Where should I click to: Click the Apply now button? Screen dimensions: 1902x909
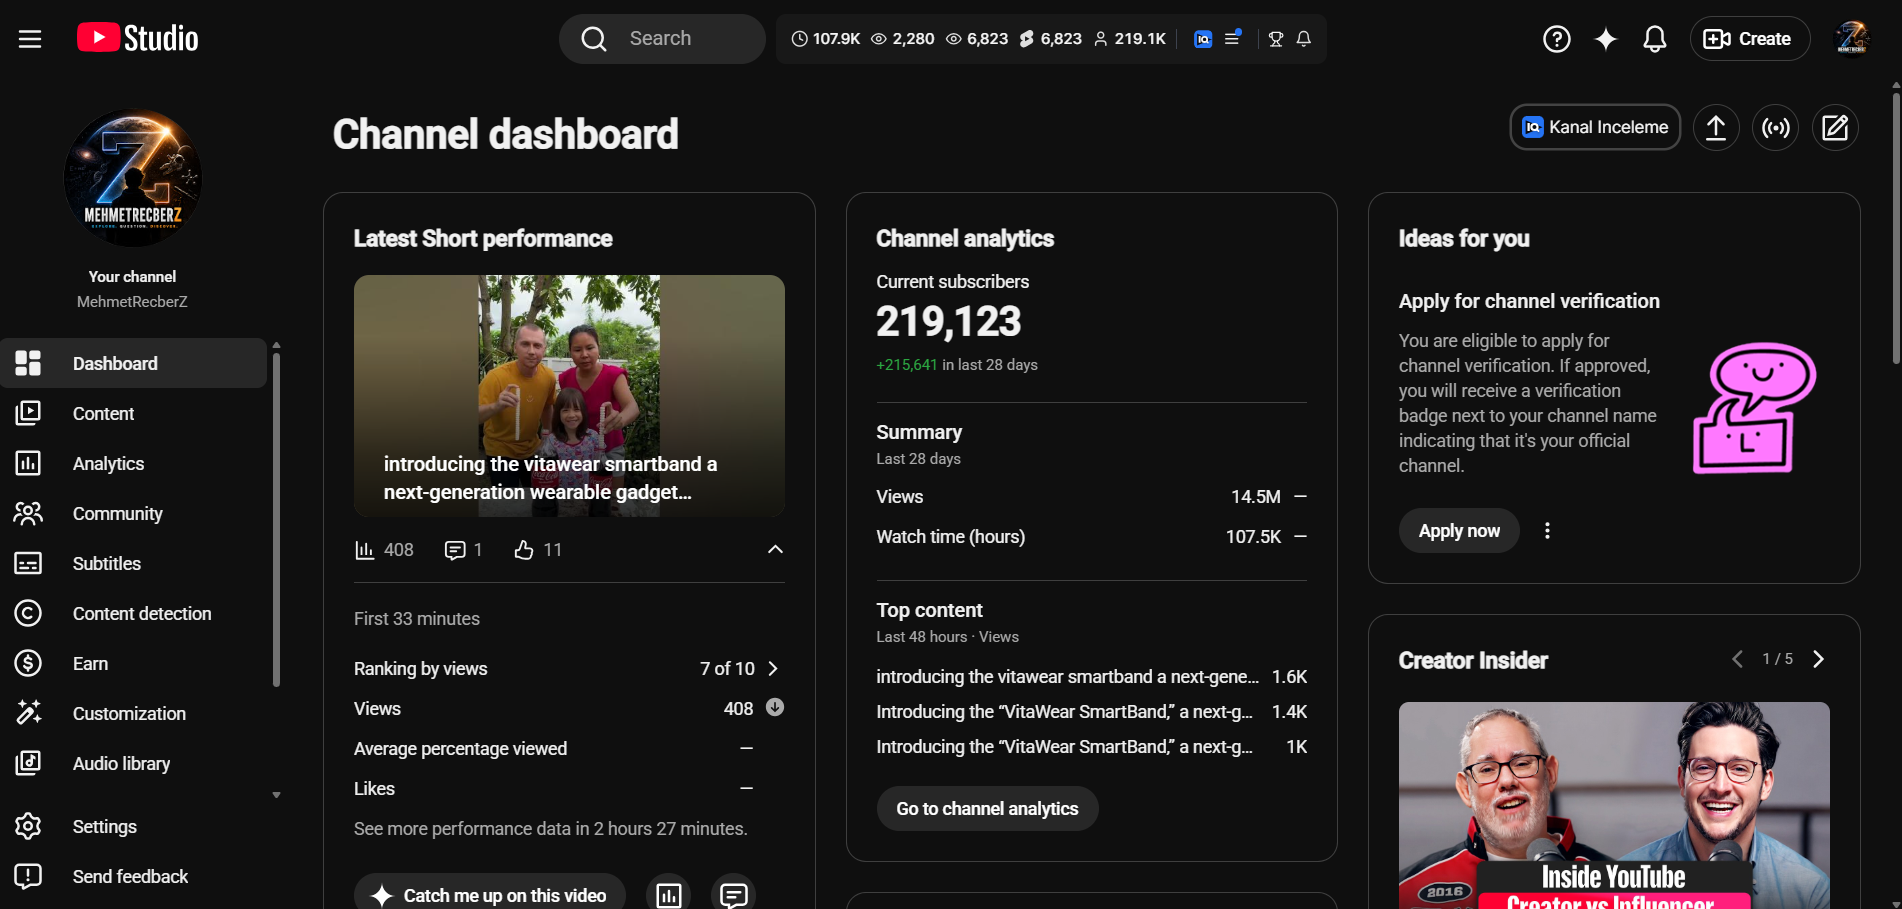tap(1459, 531)
